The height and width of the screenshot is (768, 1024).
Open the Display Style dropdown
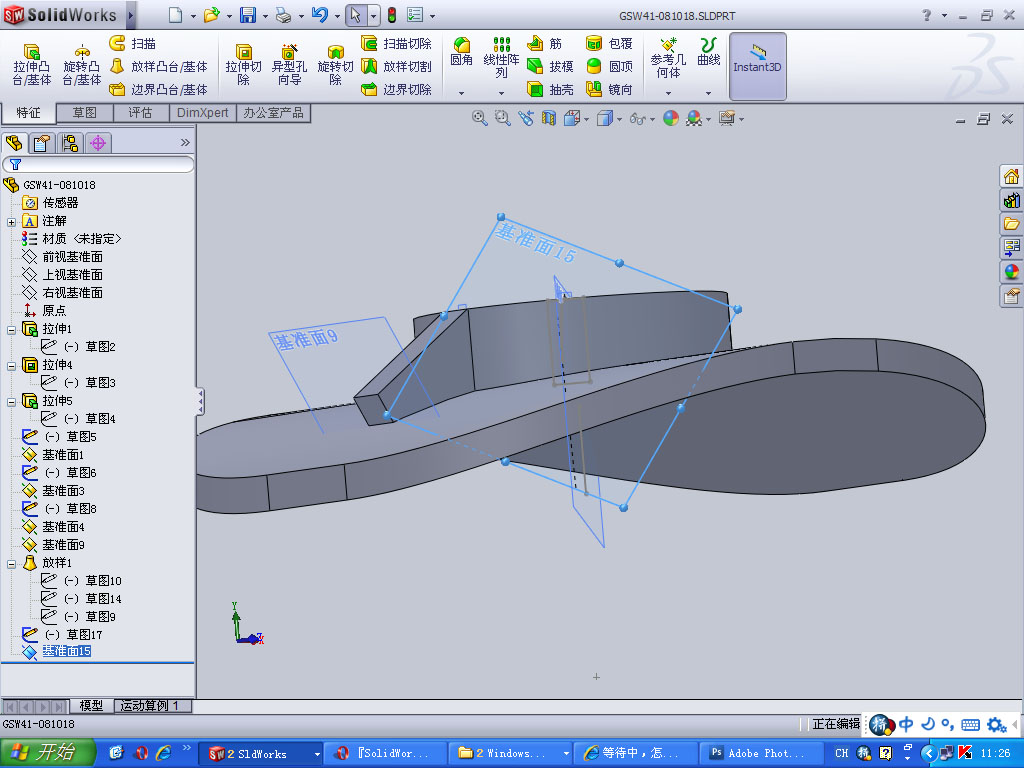pyautogui.click(x=619, y=120)
